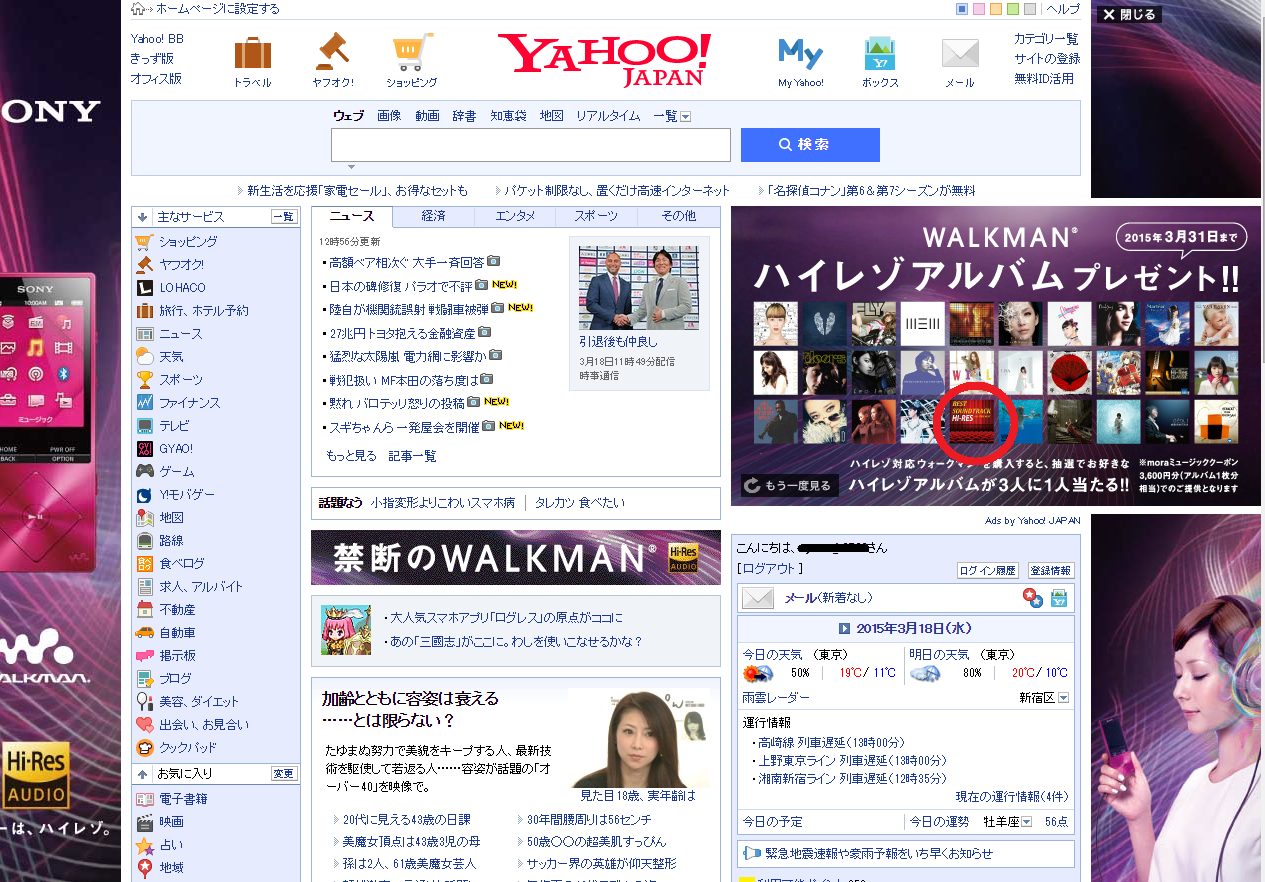Click the ファイナンス chart icon in sidebar

144,403
